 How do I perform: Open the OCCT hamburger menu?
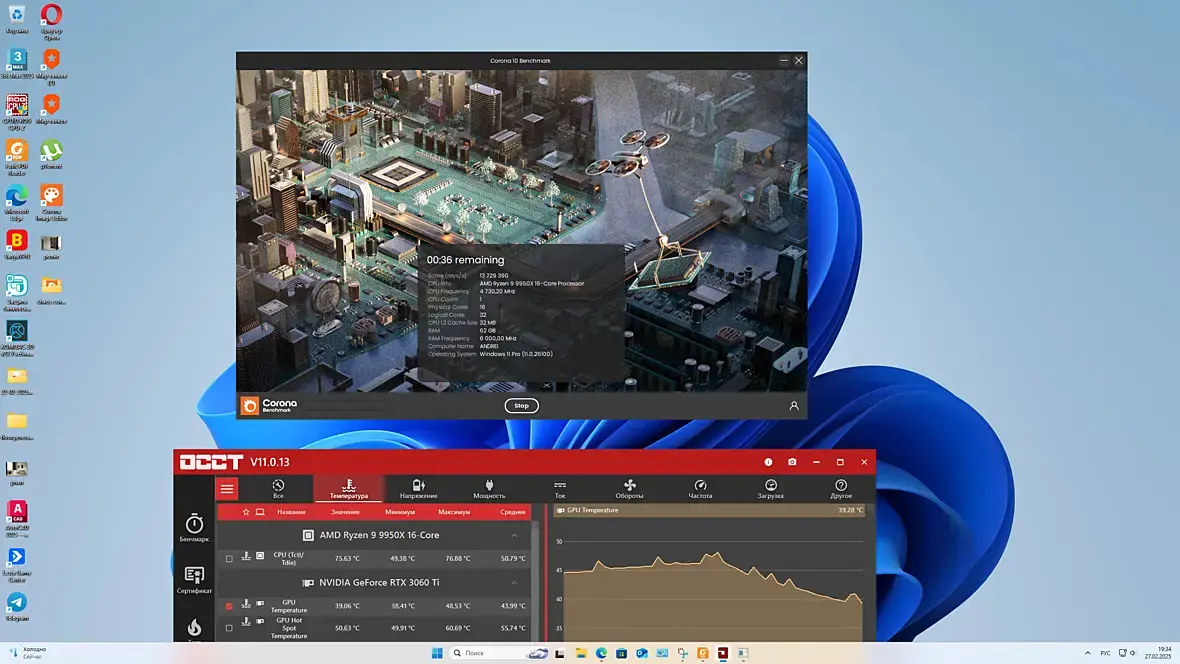[x=227, y=489]
